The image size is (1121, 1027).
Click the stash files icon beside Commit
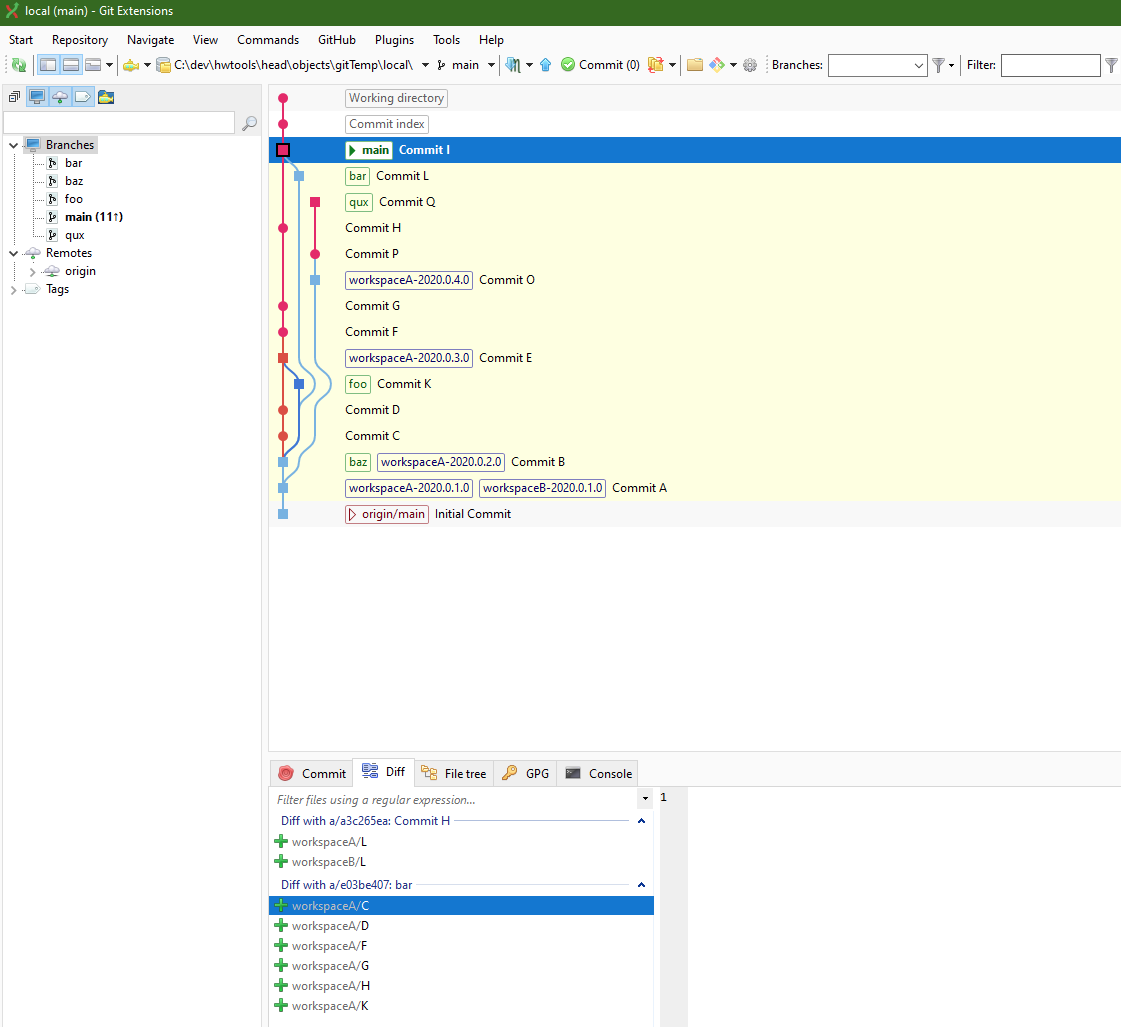[x=656, y=65]
